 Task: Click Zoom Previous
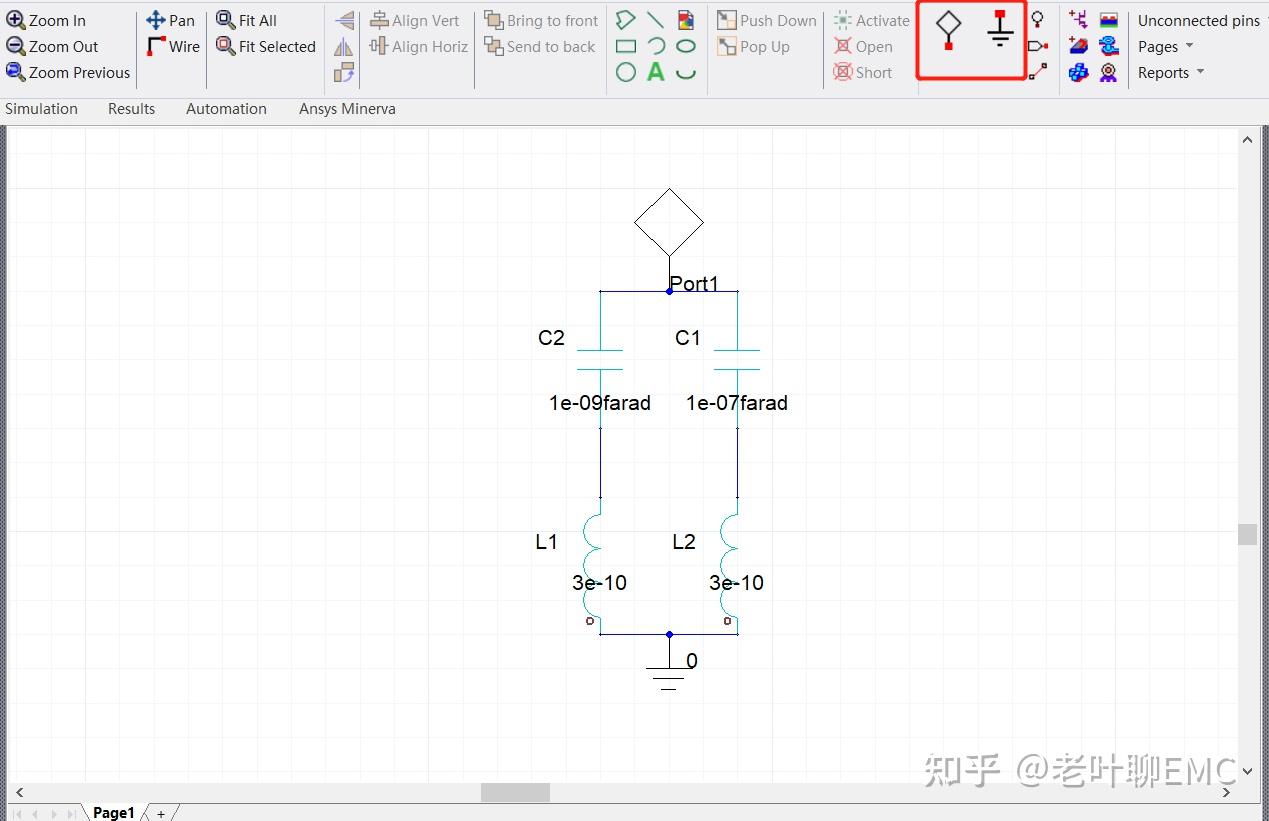(x=68, y=72)
